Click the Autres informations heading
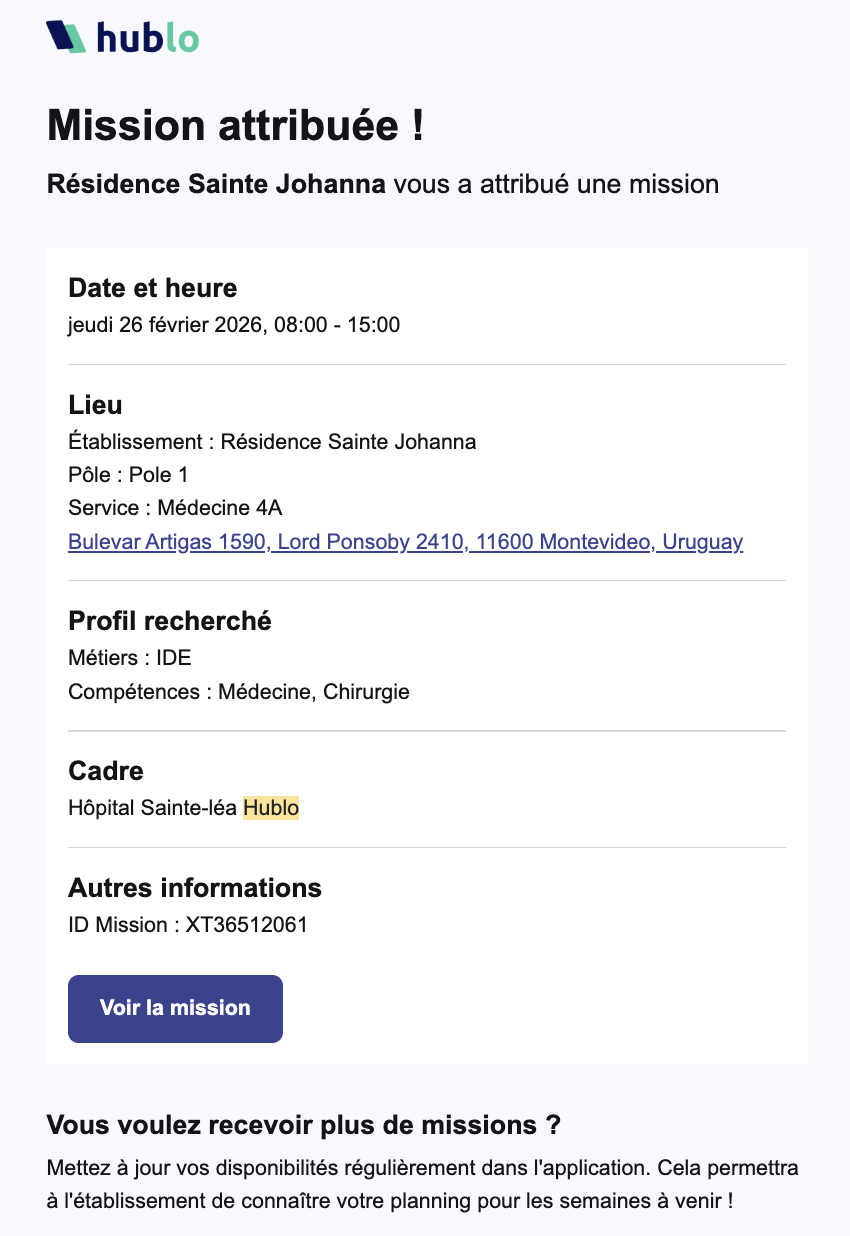Screen dimensions: 850x1236 [195, 887]
